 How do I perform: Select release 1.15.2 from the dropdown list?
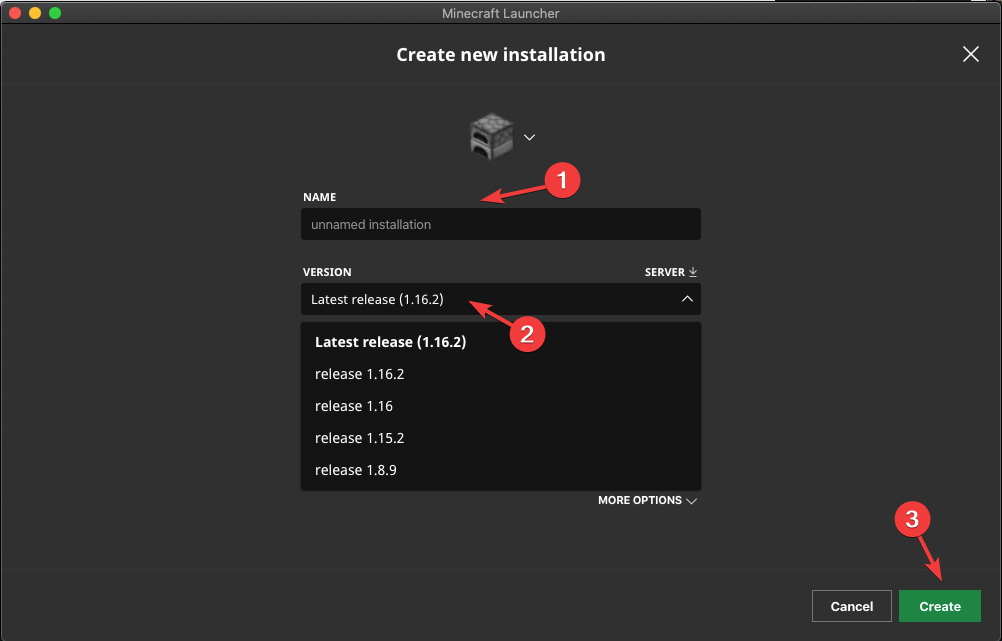point(500,438)
